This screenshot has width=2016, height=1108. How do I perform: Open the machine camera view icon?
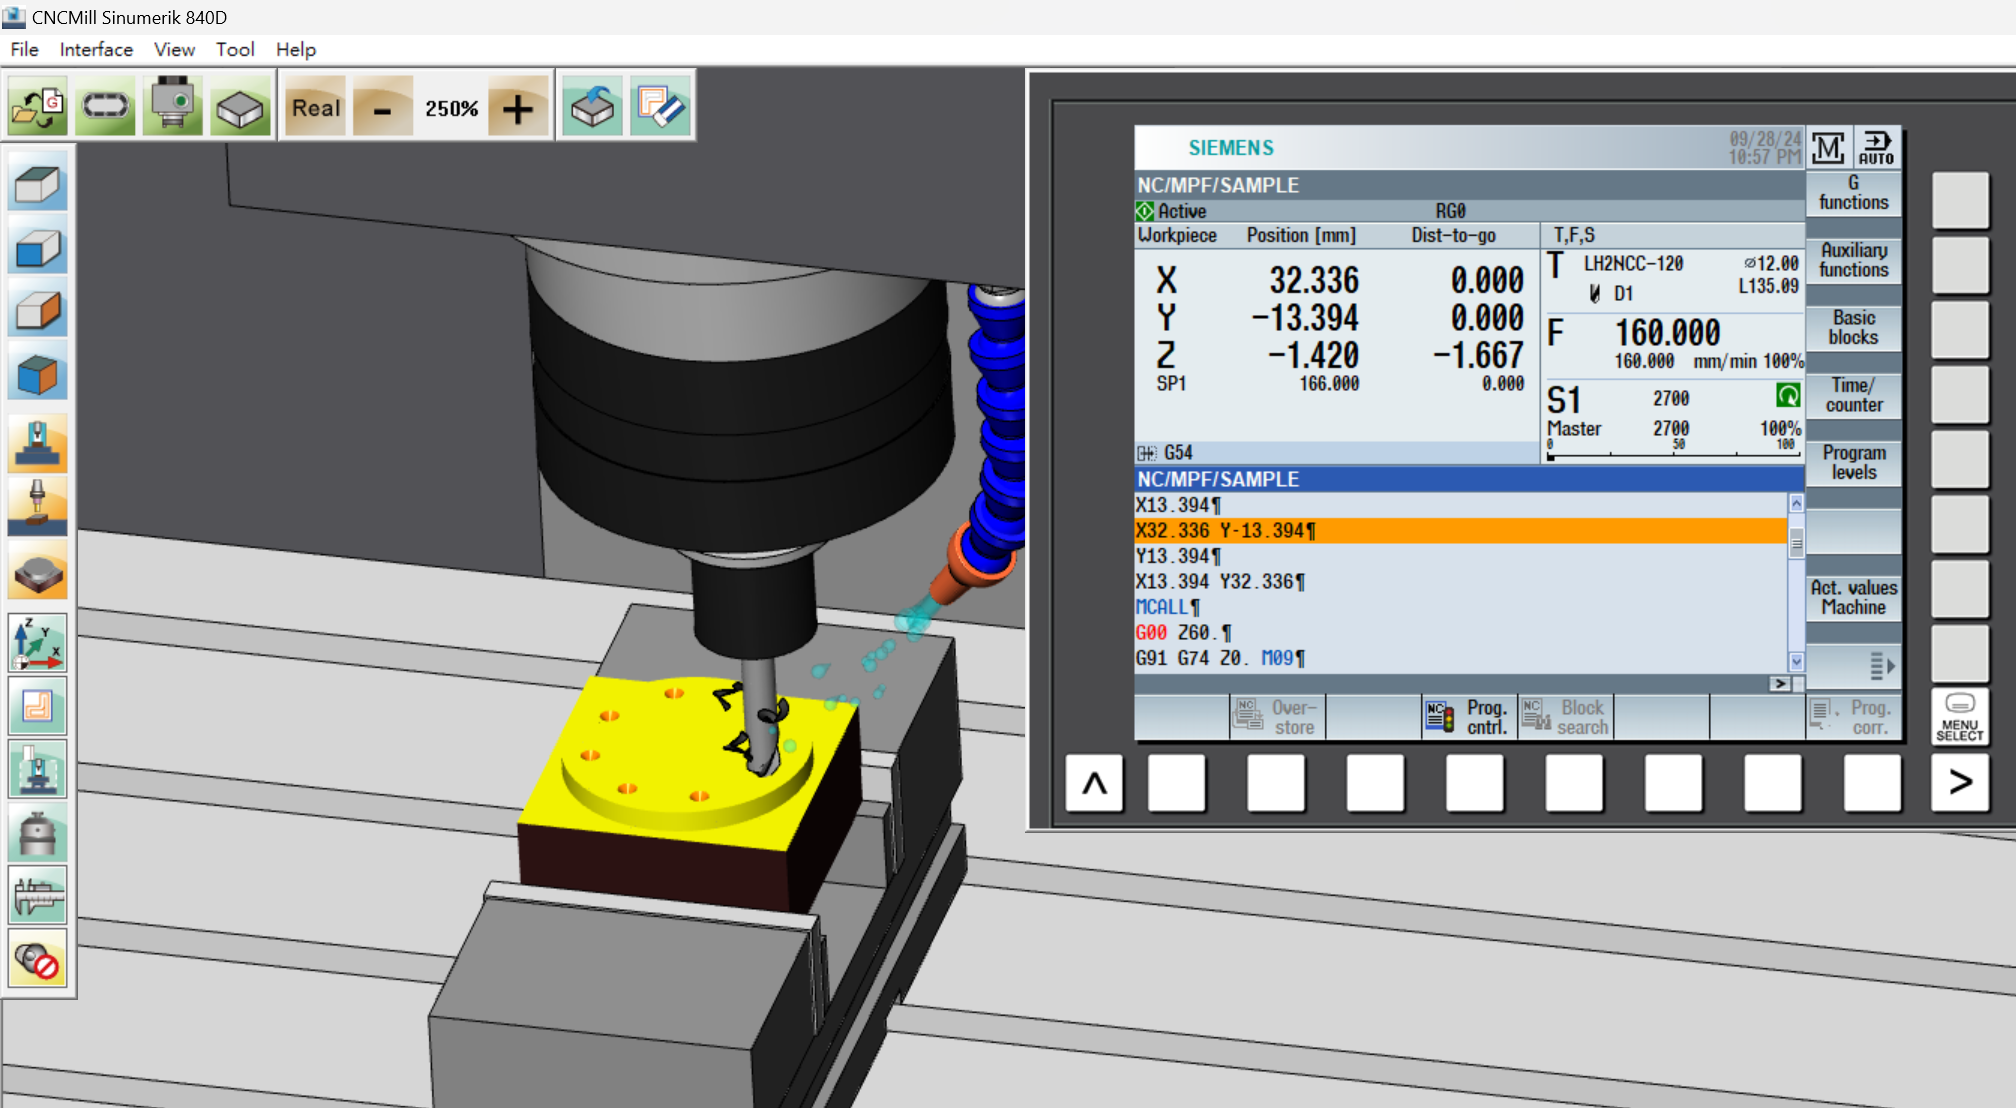173,107
